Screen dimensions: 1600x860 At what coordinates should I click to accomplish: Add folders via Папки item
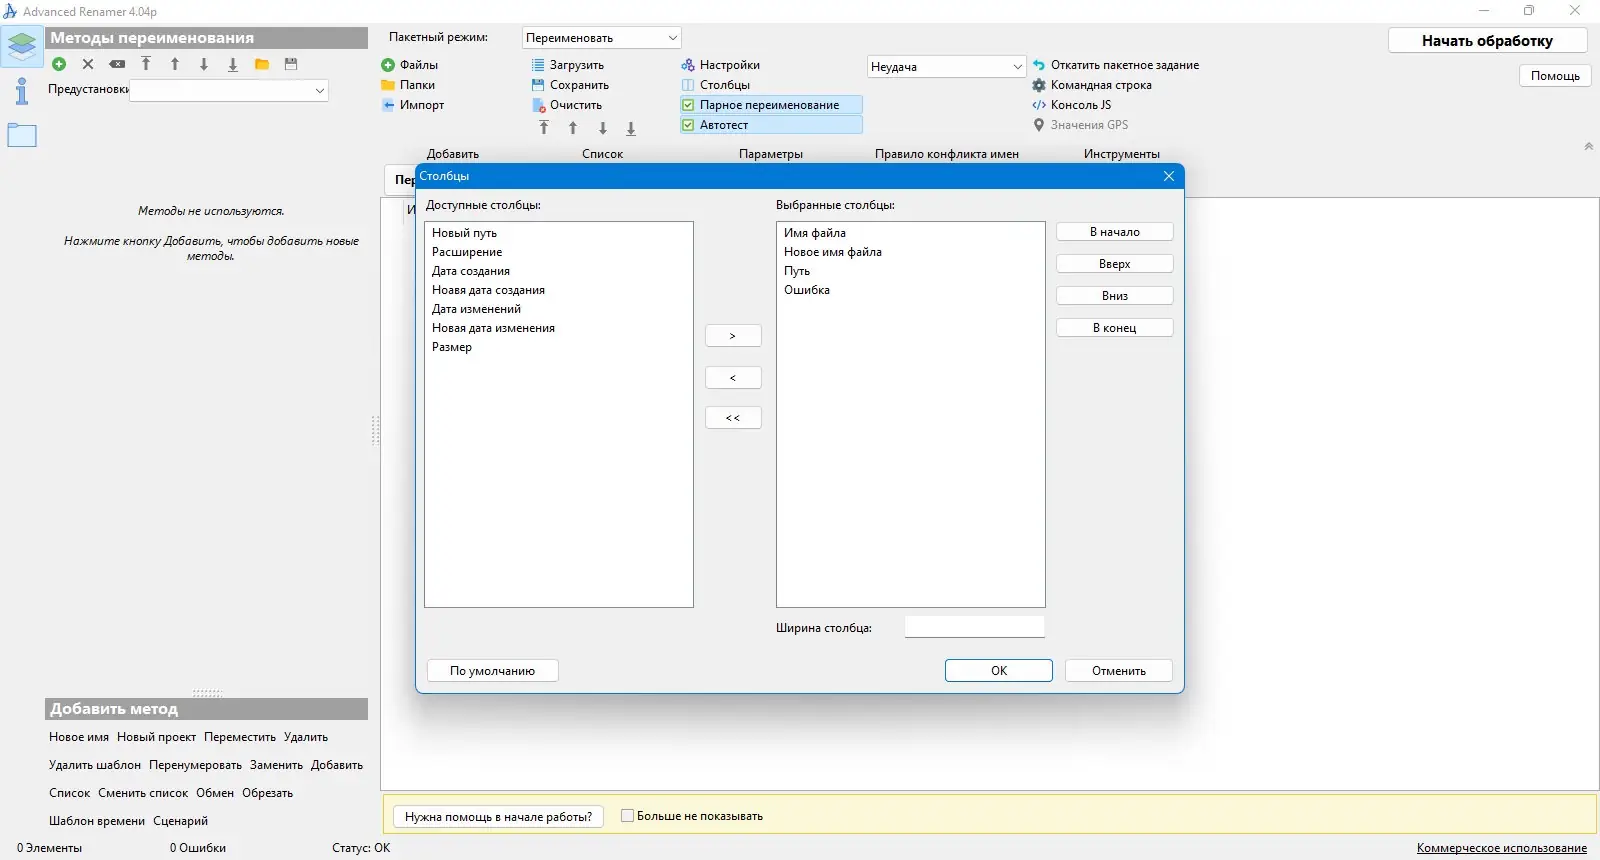pos(408,85)
